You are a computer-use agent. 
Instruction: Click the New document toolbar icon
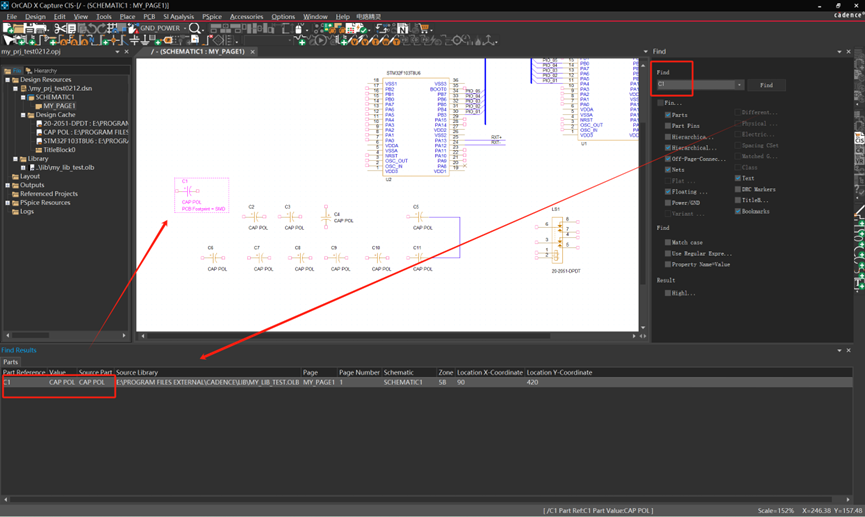pyautogui.click(x=8, y=28)
